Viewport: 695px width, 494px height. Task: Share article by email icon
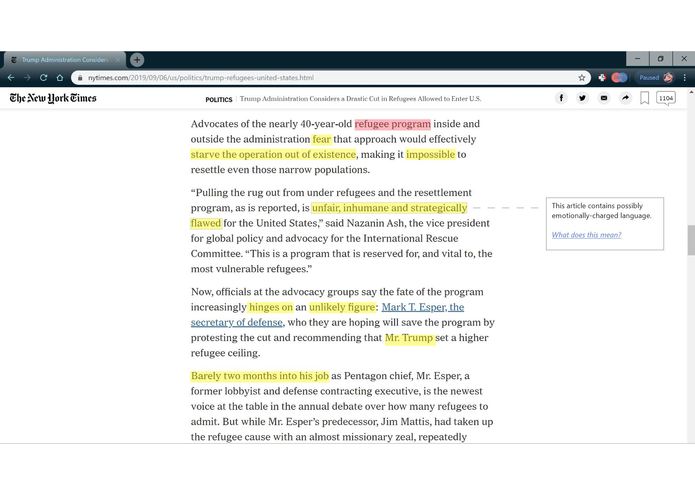click(604, 98)
